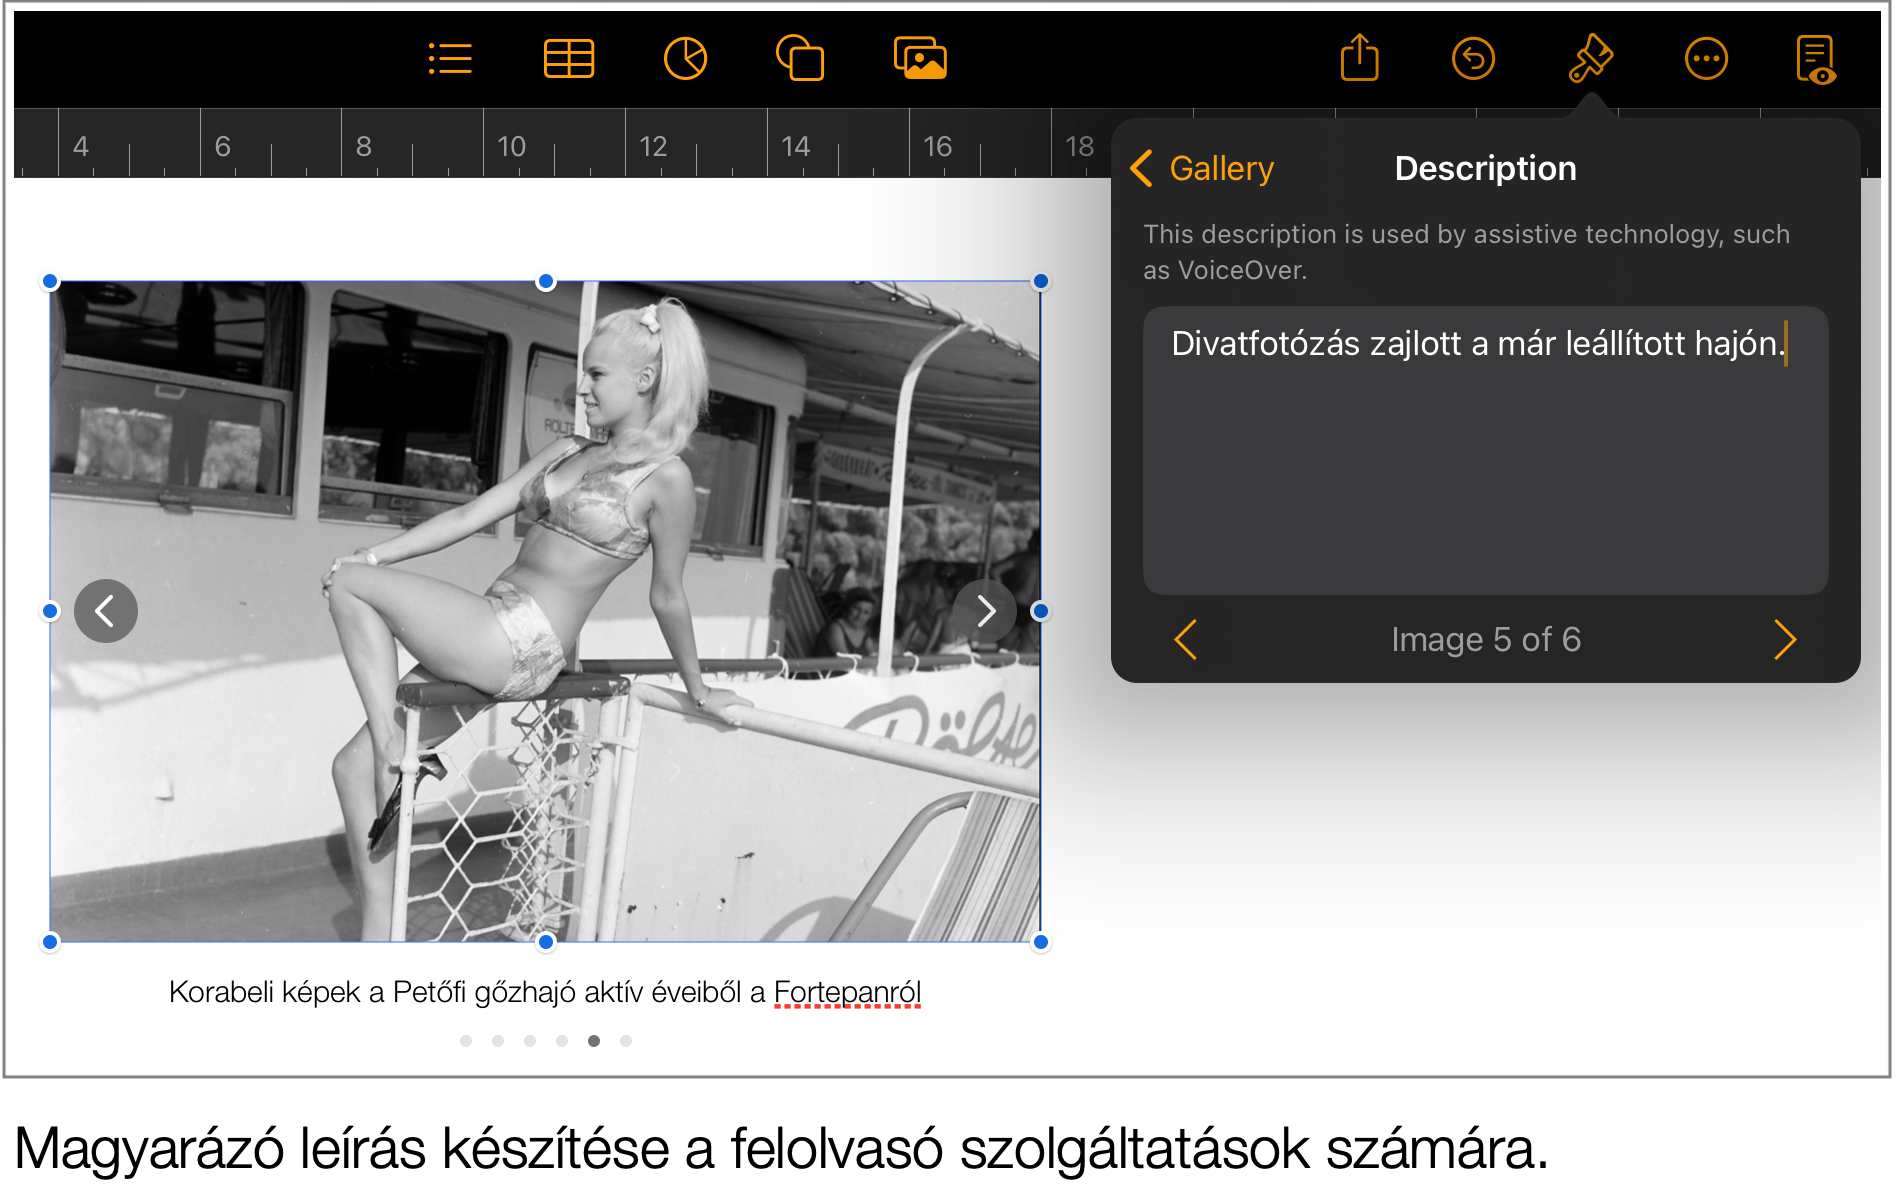Click the bottom-right selection handle
Screen dimensions: 1896x1194
tap(1041, 941)
